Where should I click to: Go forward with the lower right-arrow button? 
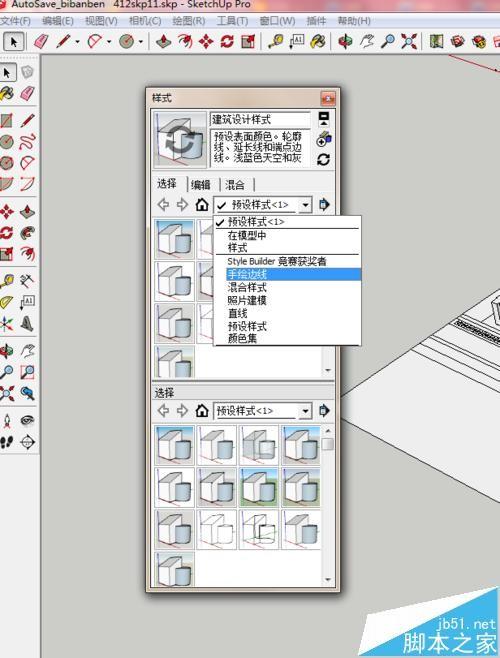tap(182, 410)
